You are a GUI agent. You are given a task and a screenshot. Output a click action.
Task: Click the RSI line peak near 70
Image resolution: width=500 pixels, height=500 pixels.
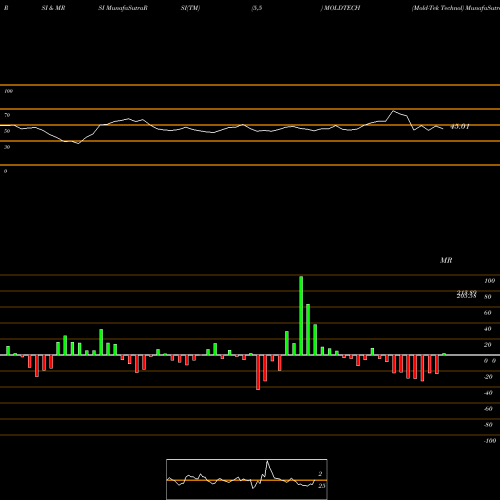[394, 111]
